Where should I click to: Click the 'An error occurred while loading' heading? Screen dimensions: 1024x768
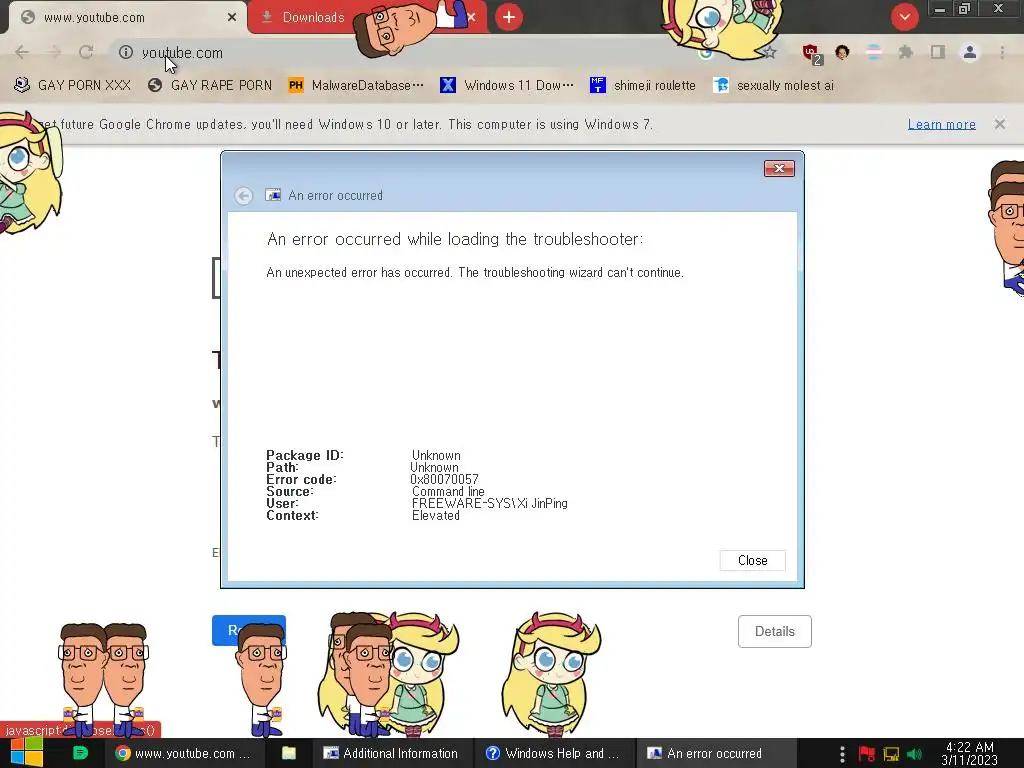pos(455,239)
